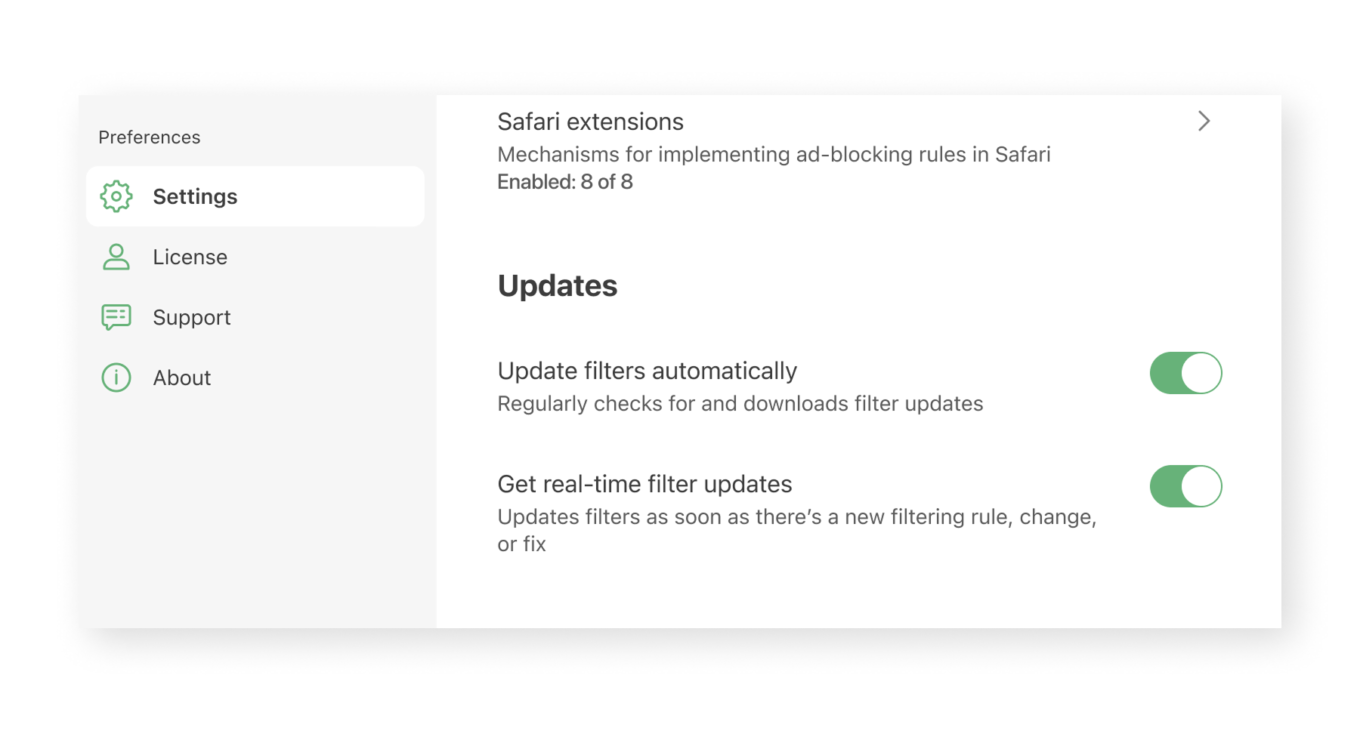Expand the Safari extensions settings via the chevron
The image size is (1360, 755).
1204,121
